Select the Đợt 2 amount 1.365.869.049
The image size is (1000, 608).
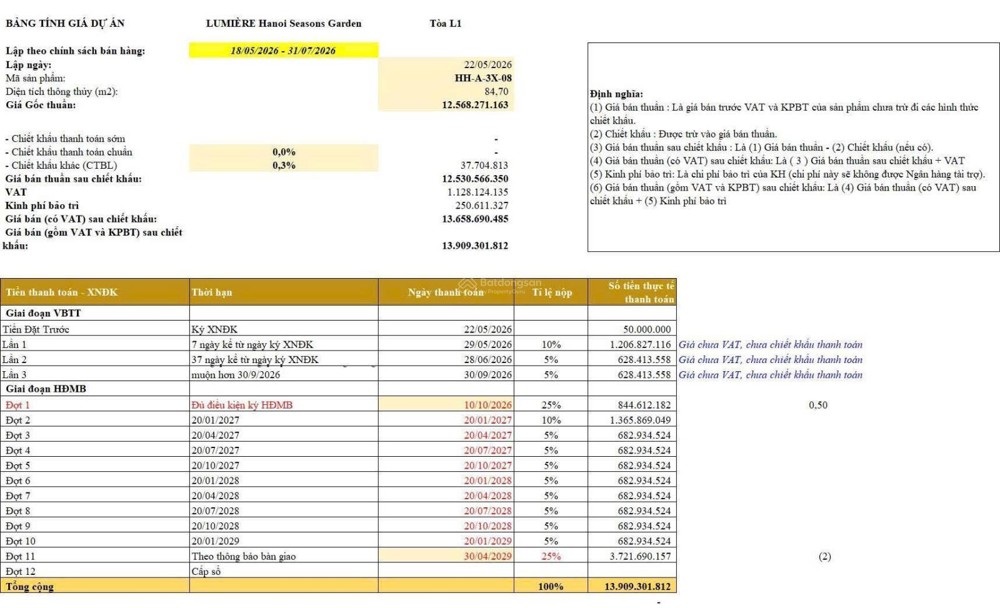(x=640, y=420)
